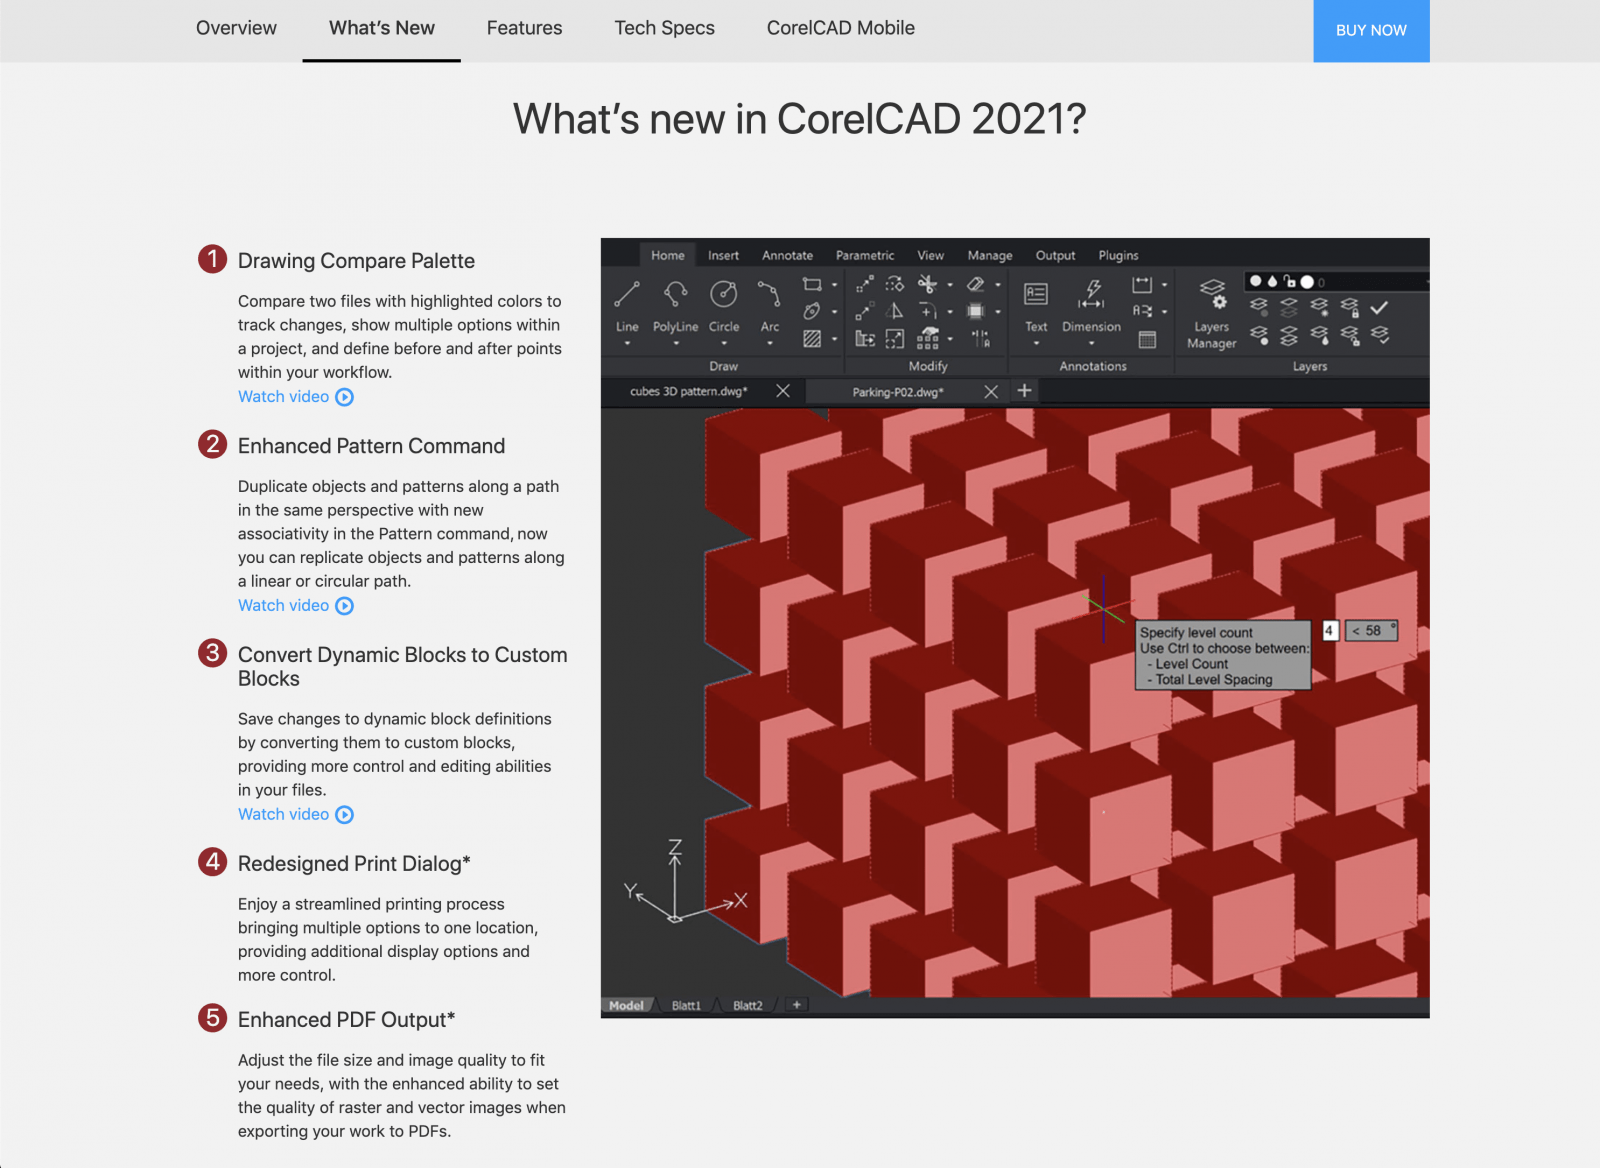The height and width of the screenshot is (1168, 1600).
Task: Click the checkmark activate layer icon
Action: 1379,306
